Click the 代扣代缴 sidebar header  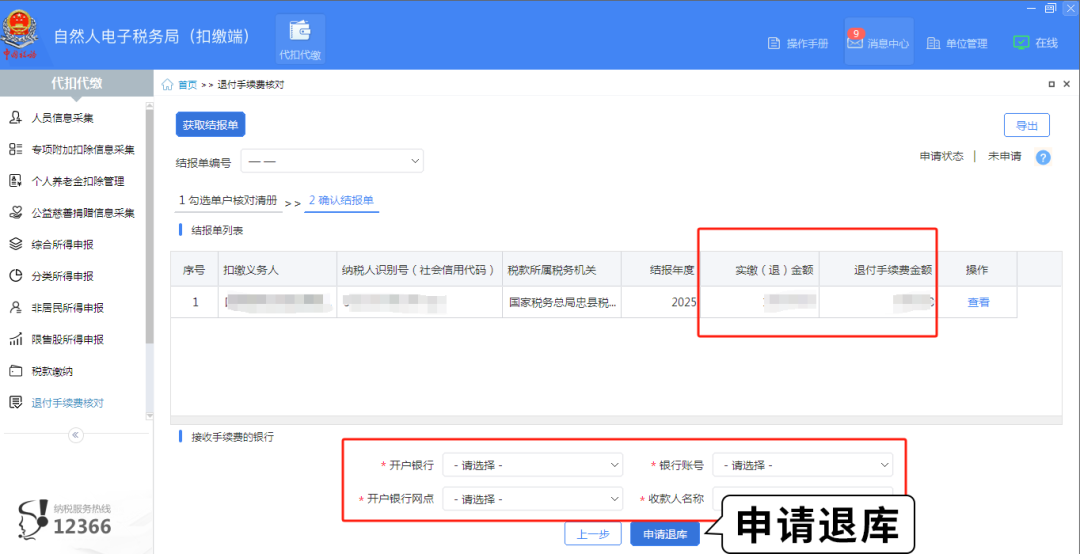point(76,83)
